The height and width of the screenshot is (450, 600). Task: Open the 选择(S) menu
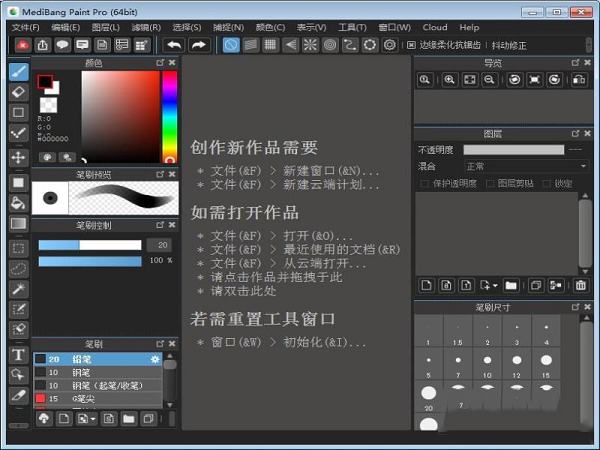(x=186, y=28)
